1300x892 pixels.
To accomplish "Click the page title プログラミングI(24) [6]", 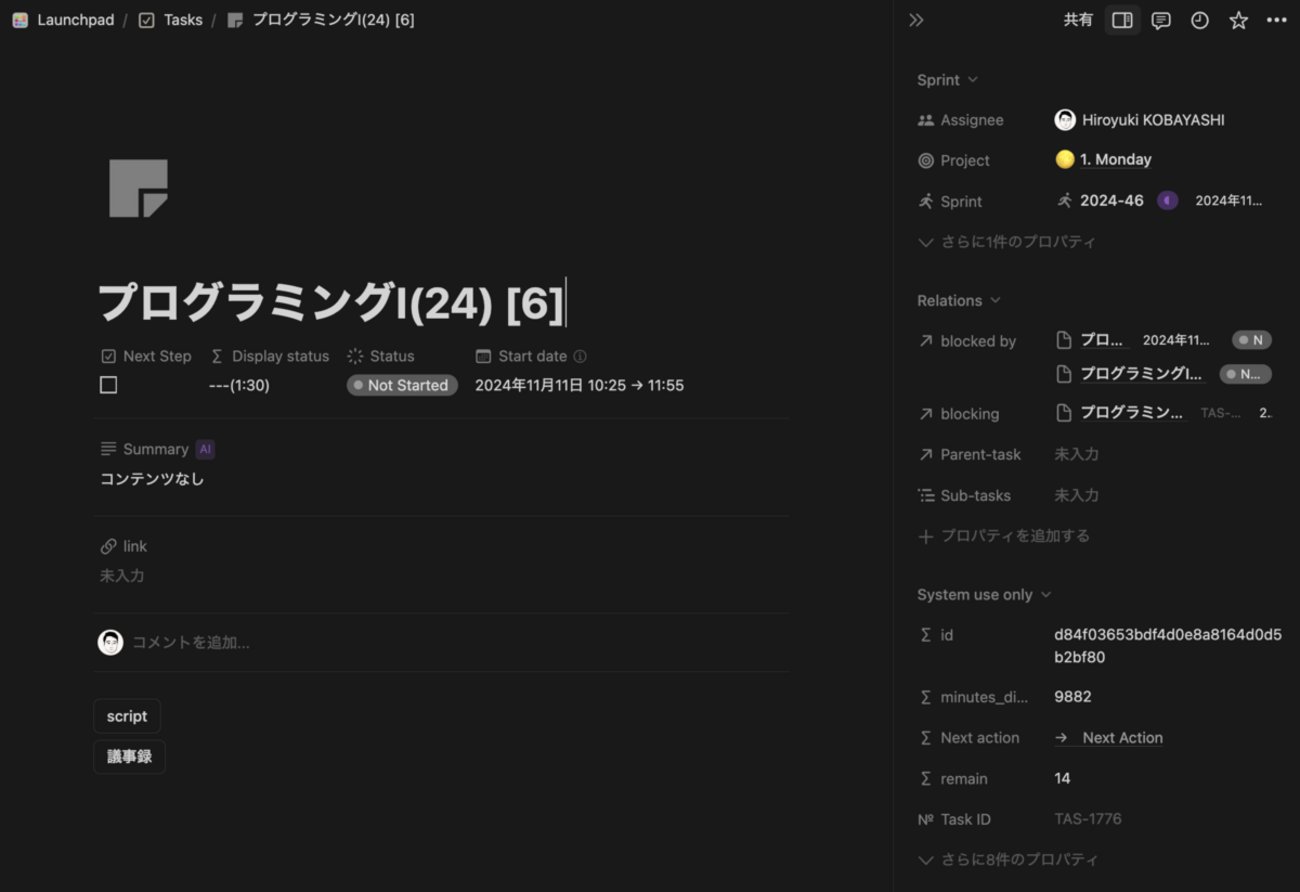I will [x=330, y=302].
